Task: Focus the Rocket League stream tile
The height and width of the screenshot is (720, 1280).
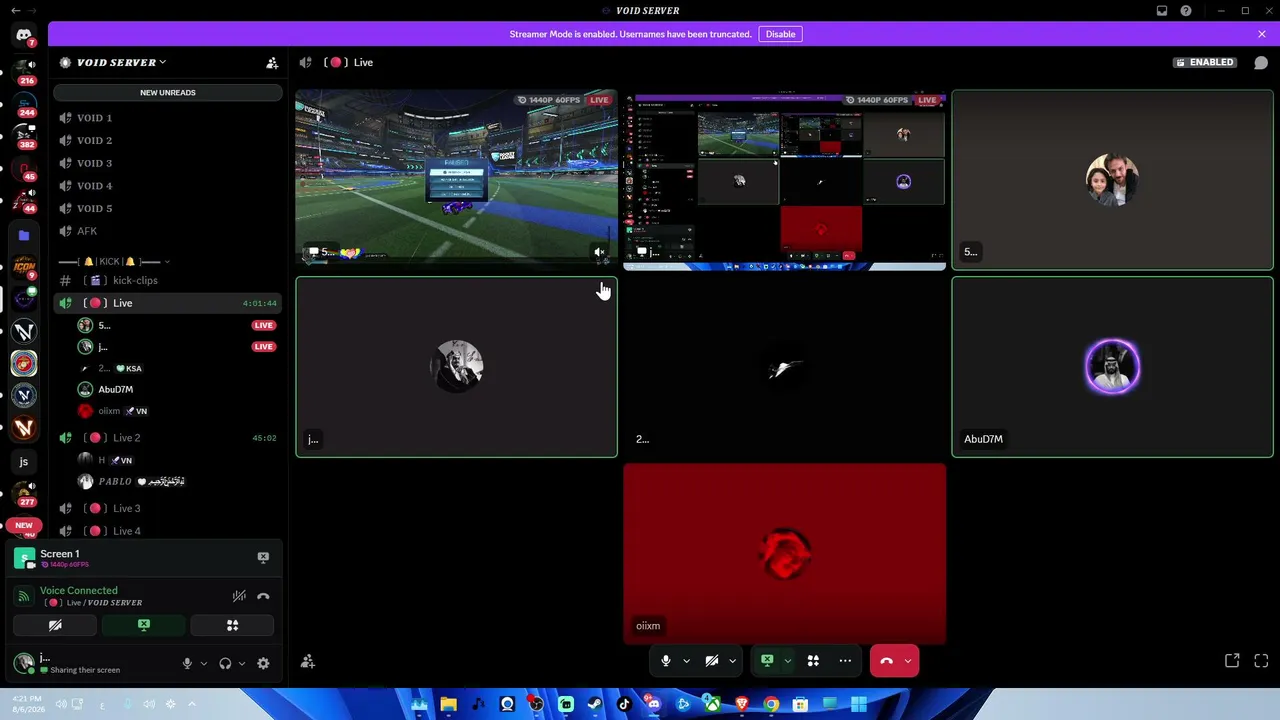Action: coord(457,180)
